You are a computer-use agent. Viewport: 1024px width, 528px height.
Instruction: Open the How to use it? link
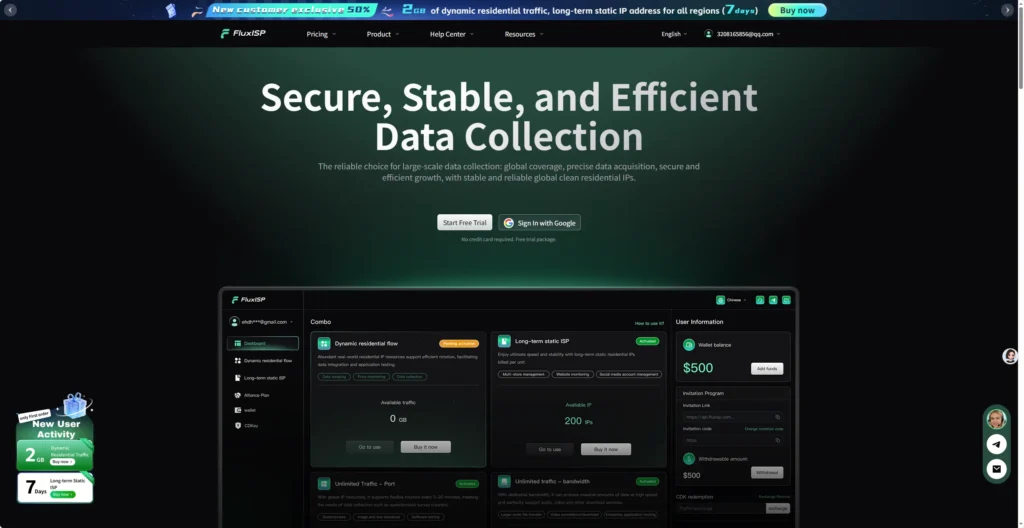tap(649, 323)
